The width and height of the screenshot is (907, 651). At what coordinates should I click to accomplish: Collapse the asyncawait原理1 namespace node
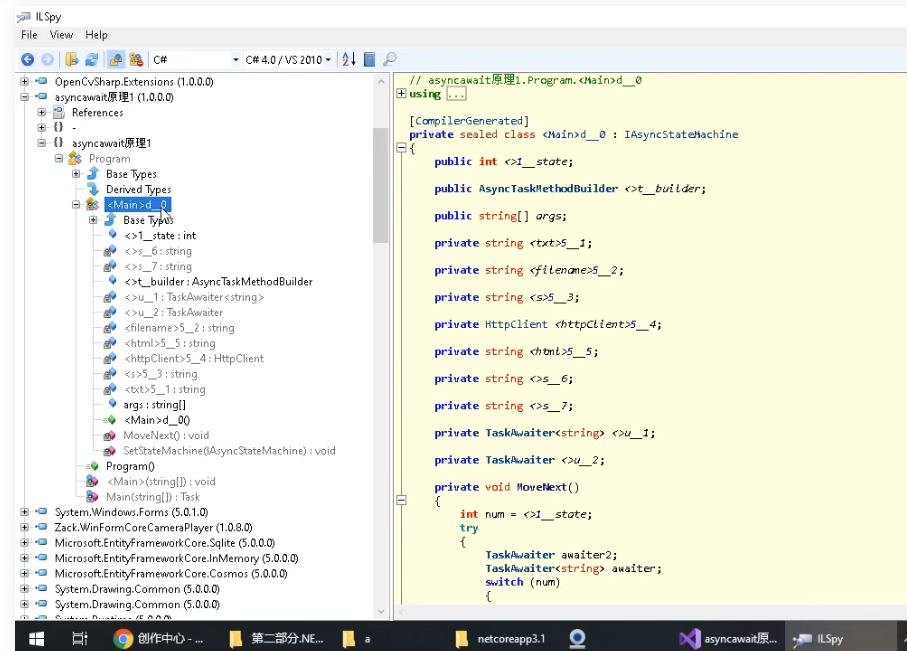pos(42,142)
